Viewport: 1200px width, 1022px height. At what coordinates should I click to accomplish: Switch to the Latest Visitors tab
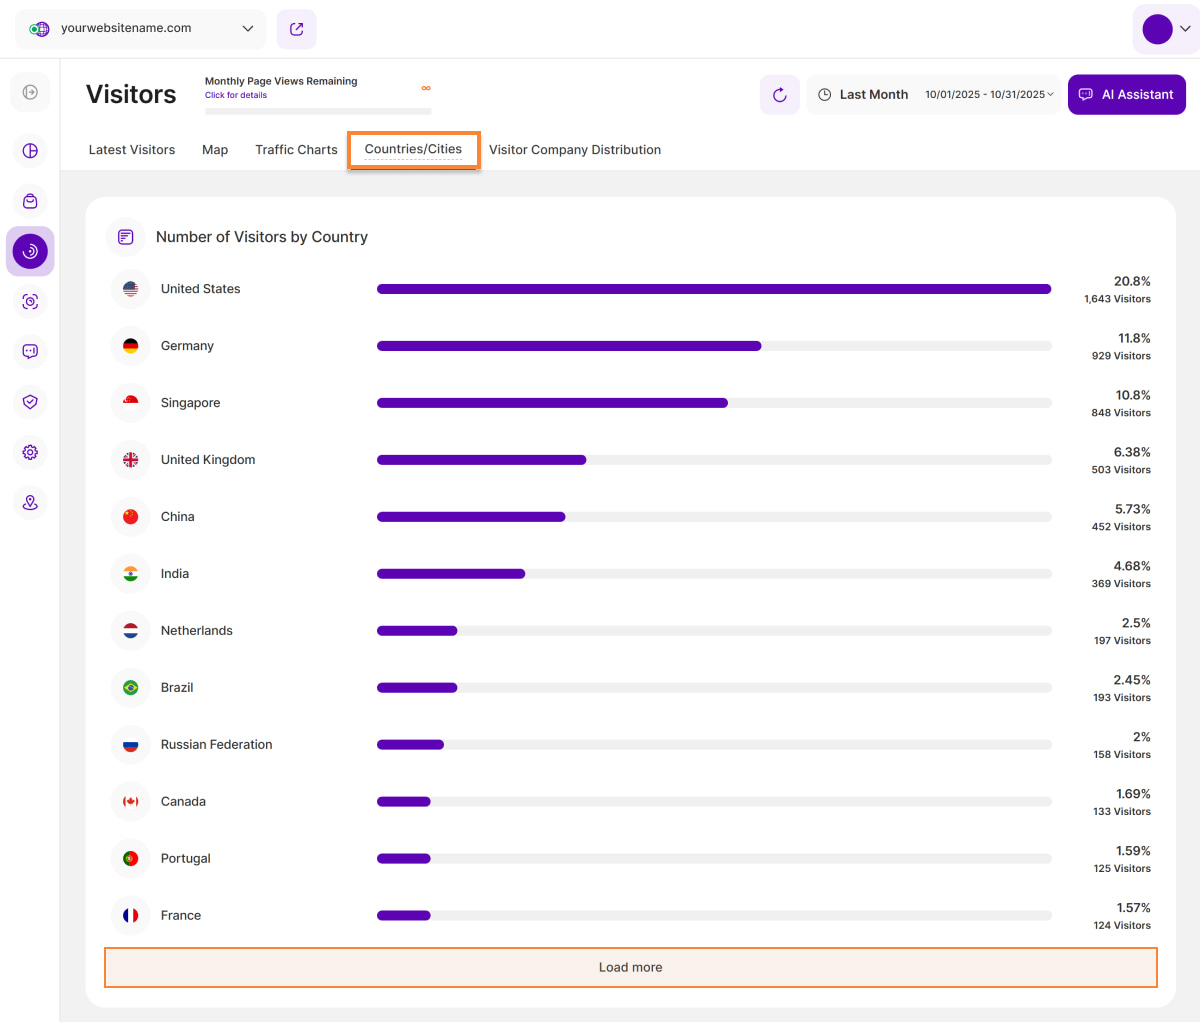pyautogui.click(x=132, y=150)
